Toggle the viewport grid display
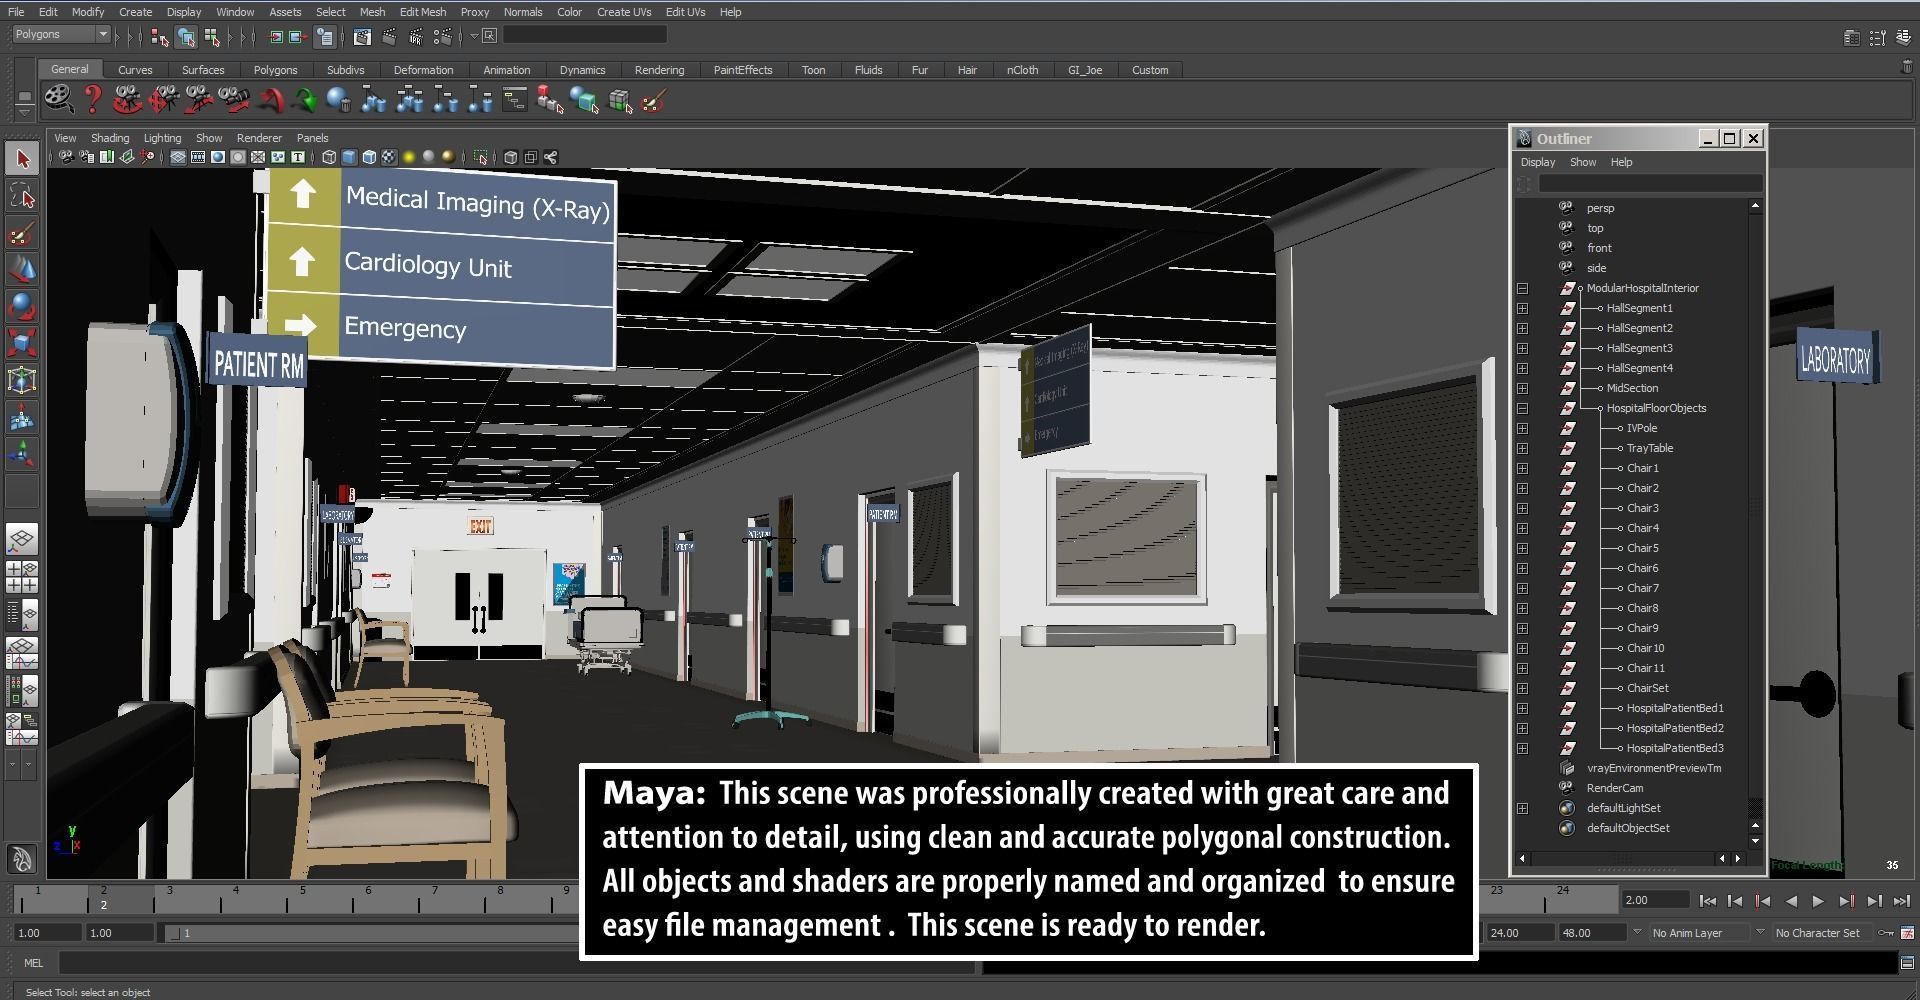This screenshot has width=1920, height=1000. (x=178, y=157)
